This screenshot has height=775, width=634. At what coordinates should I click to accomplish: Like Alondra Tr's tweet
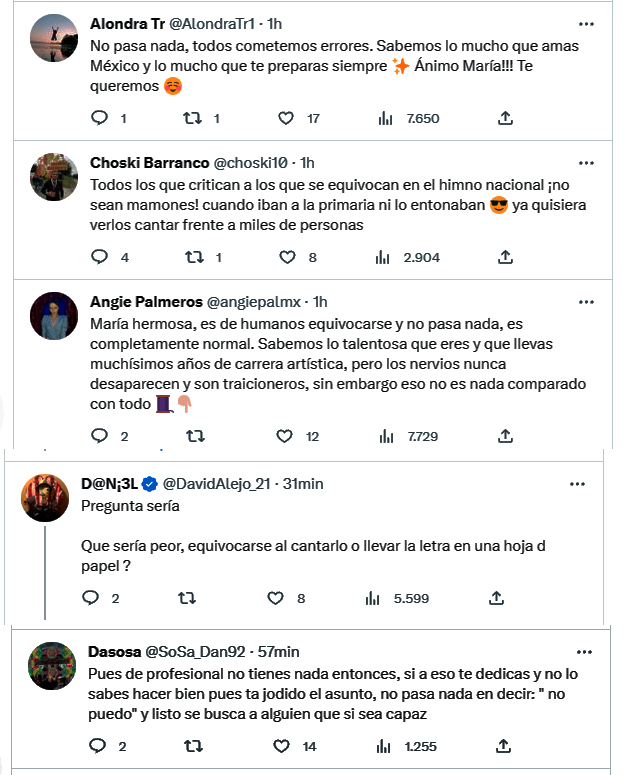[x=286, y=118]
